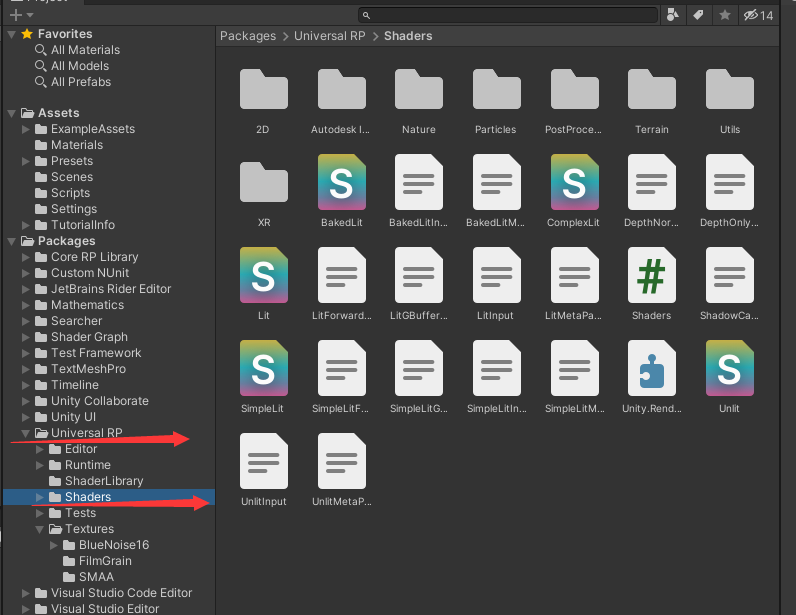
Task: Expand the ExampleAssets folder
Action: point(25,129)
